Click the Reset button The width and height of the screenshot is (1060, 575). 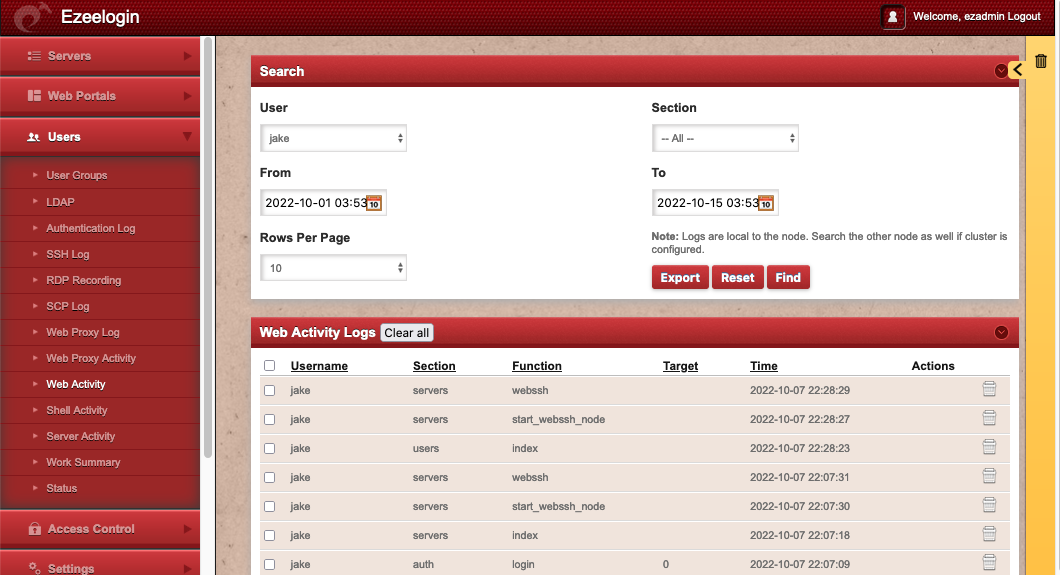(738, 278)
